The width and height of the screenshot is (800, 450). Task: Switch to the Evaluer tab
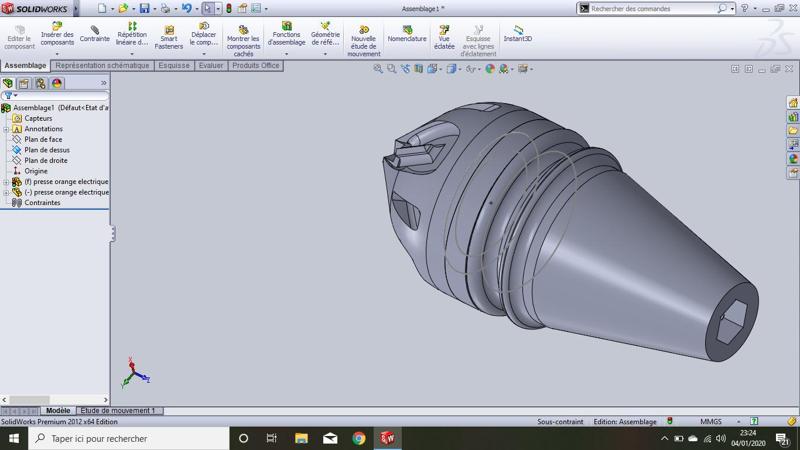tap(211, 66)
